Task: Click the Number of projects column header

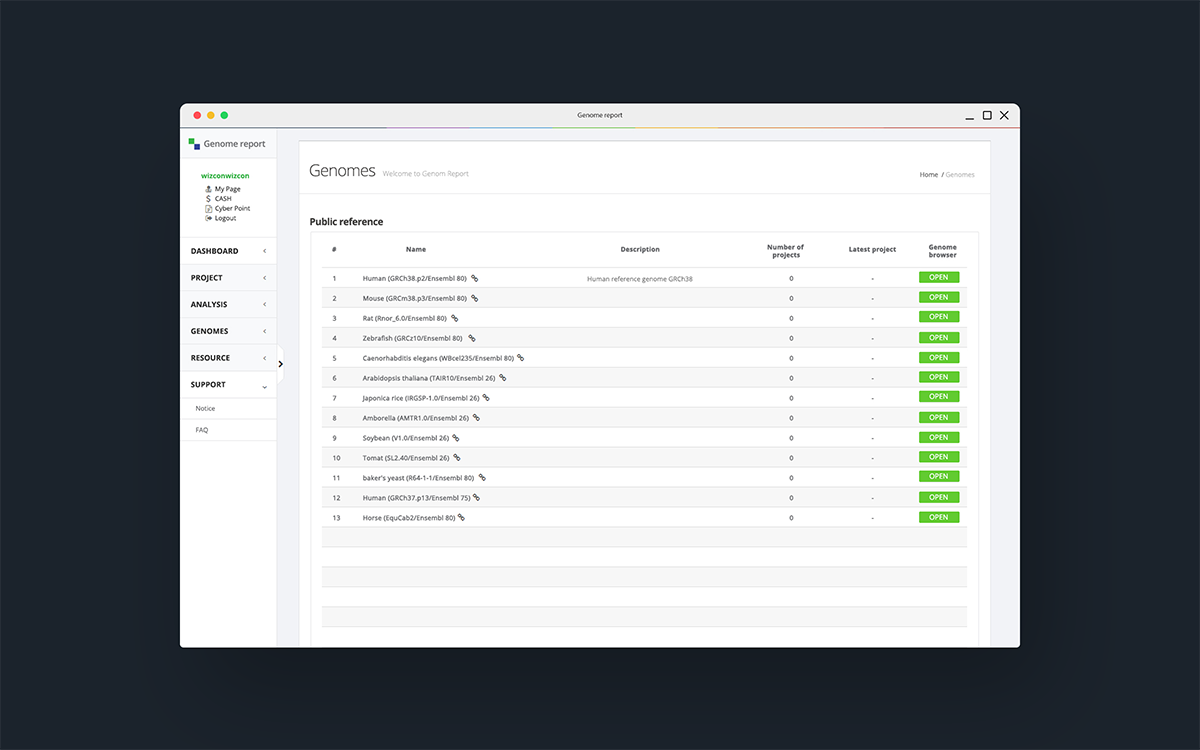Action: point(785,251)
